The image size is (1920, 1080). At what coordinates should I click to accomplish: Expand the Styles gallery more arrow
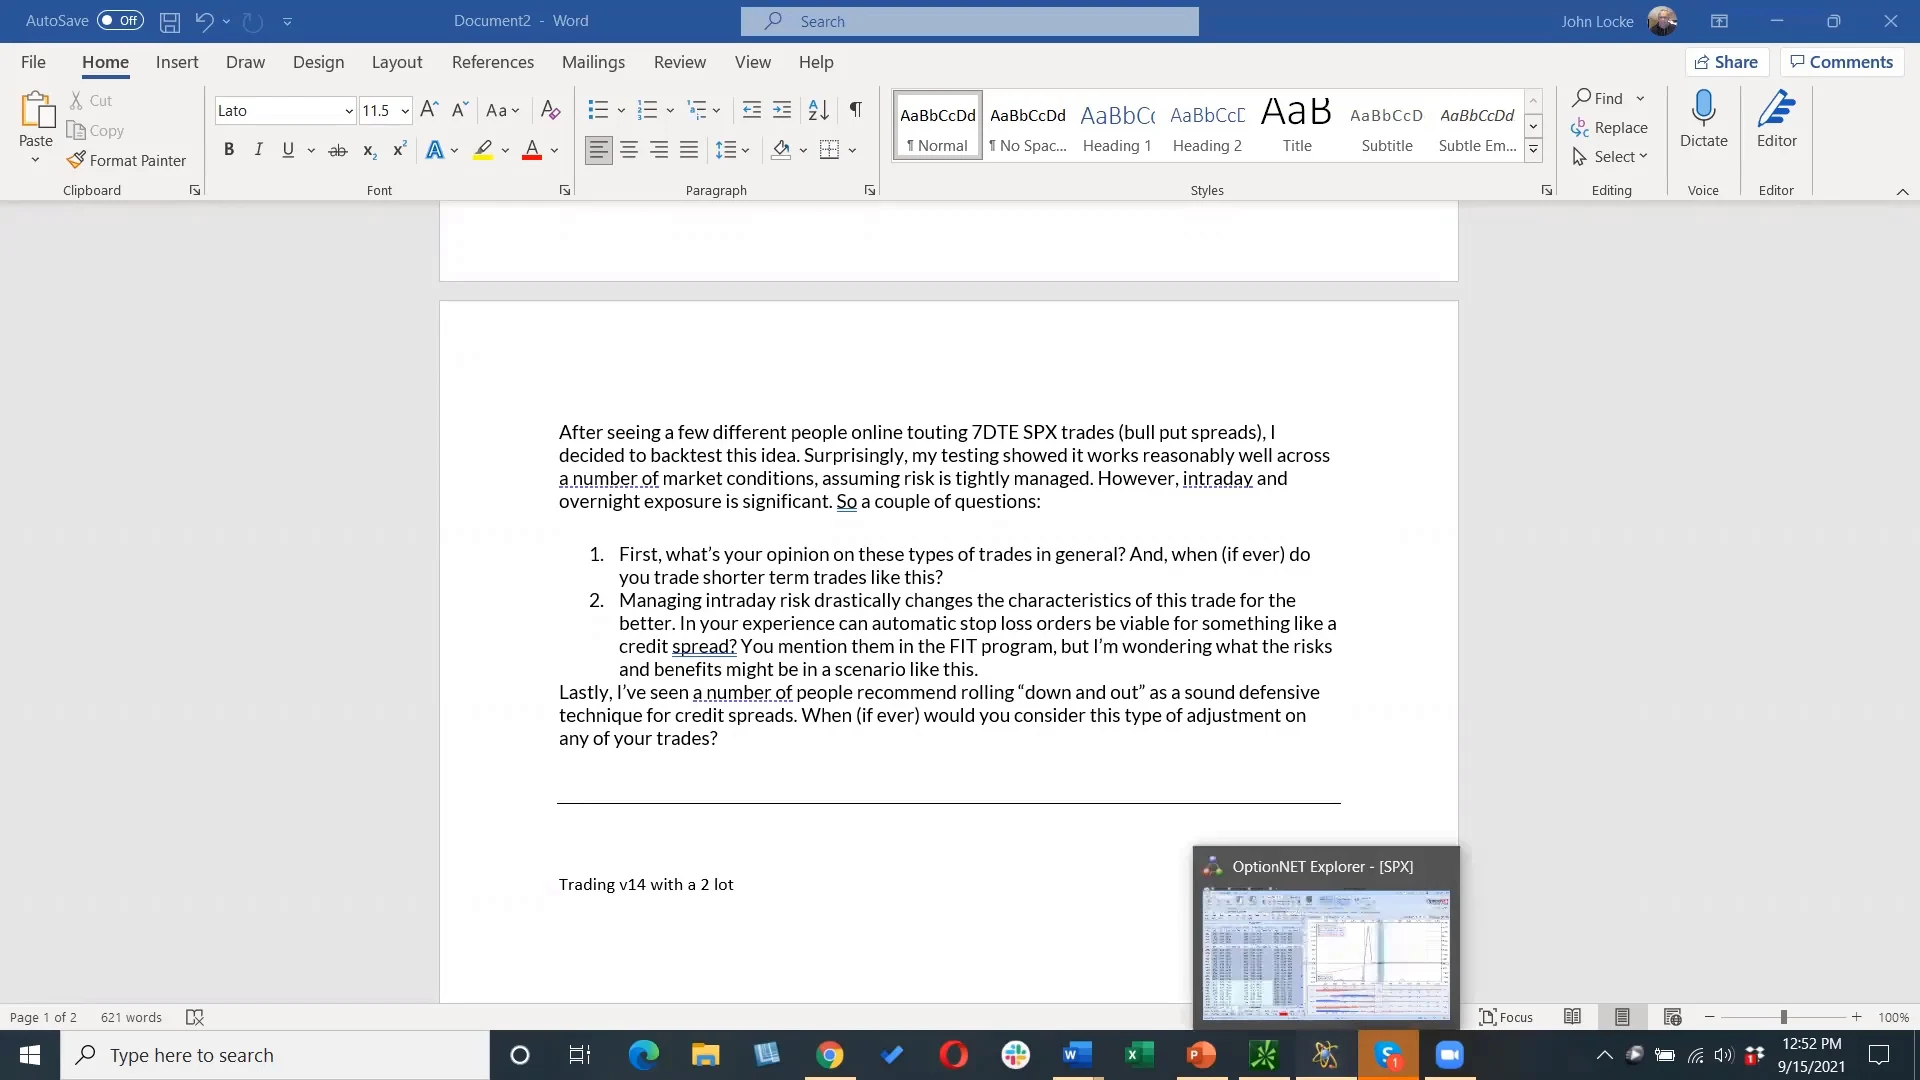tap(1533, 151)
